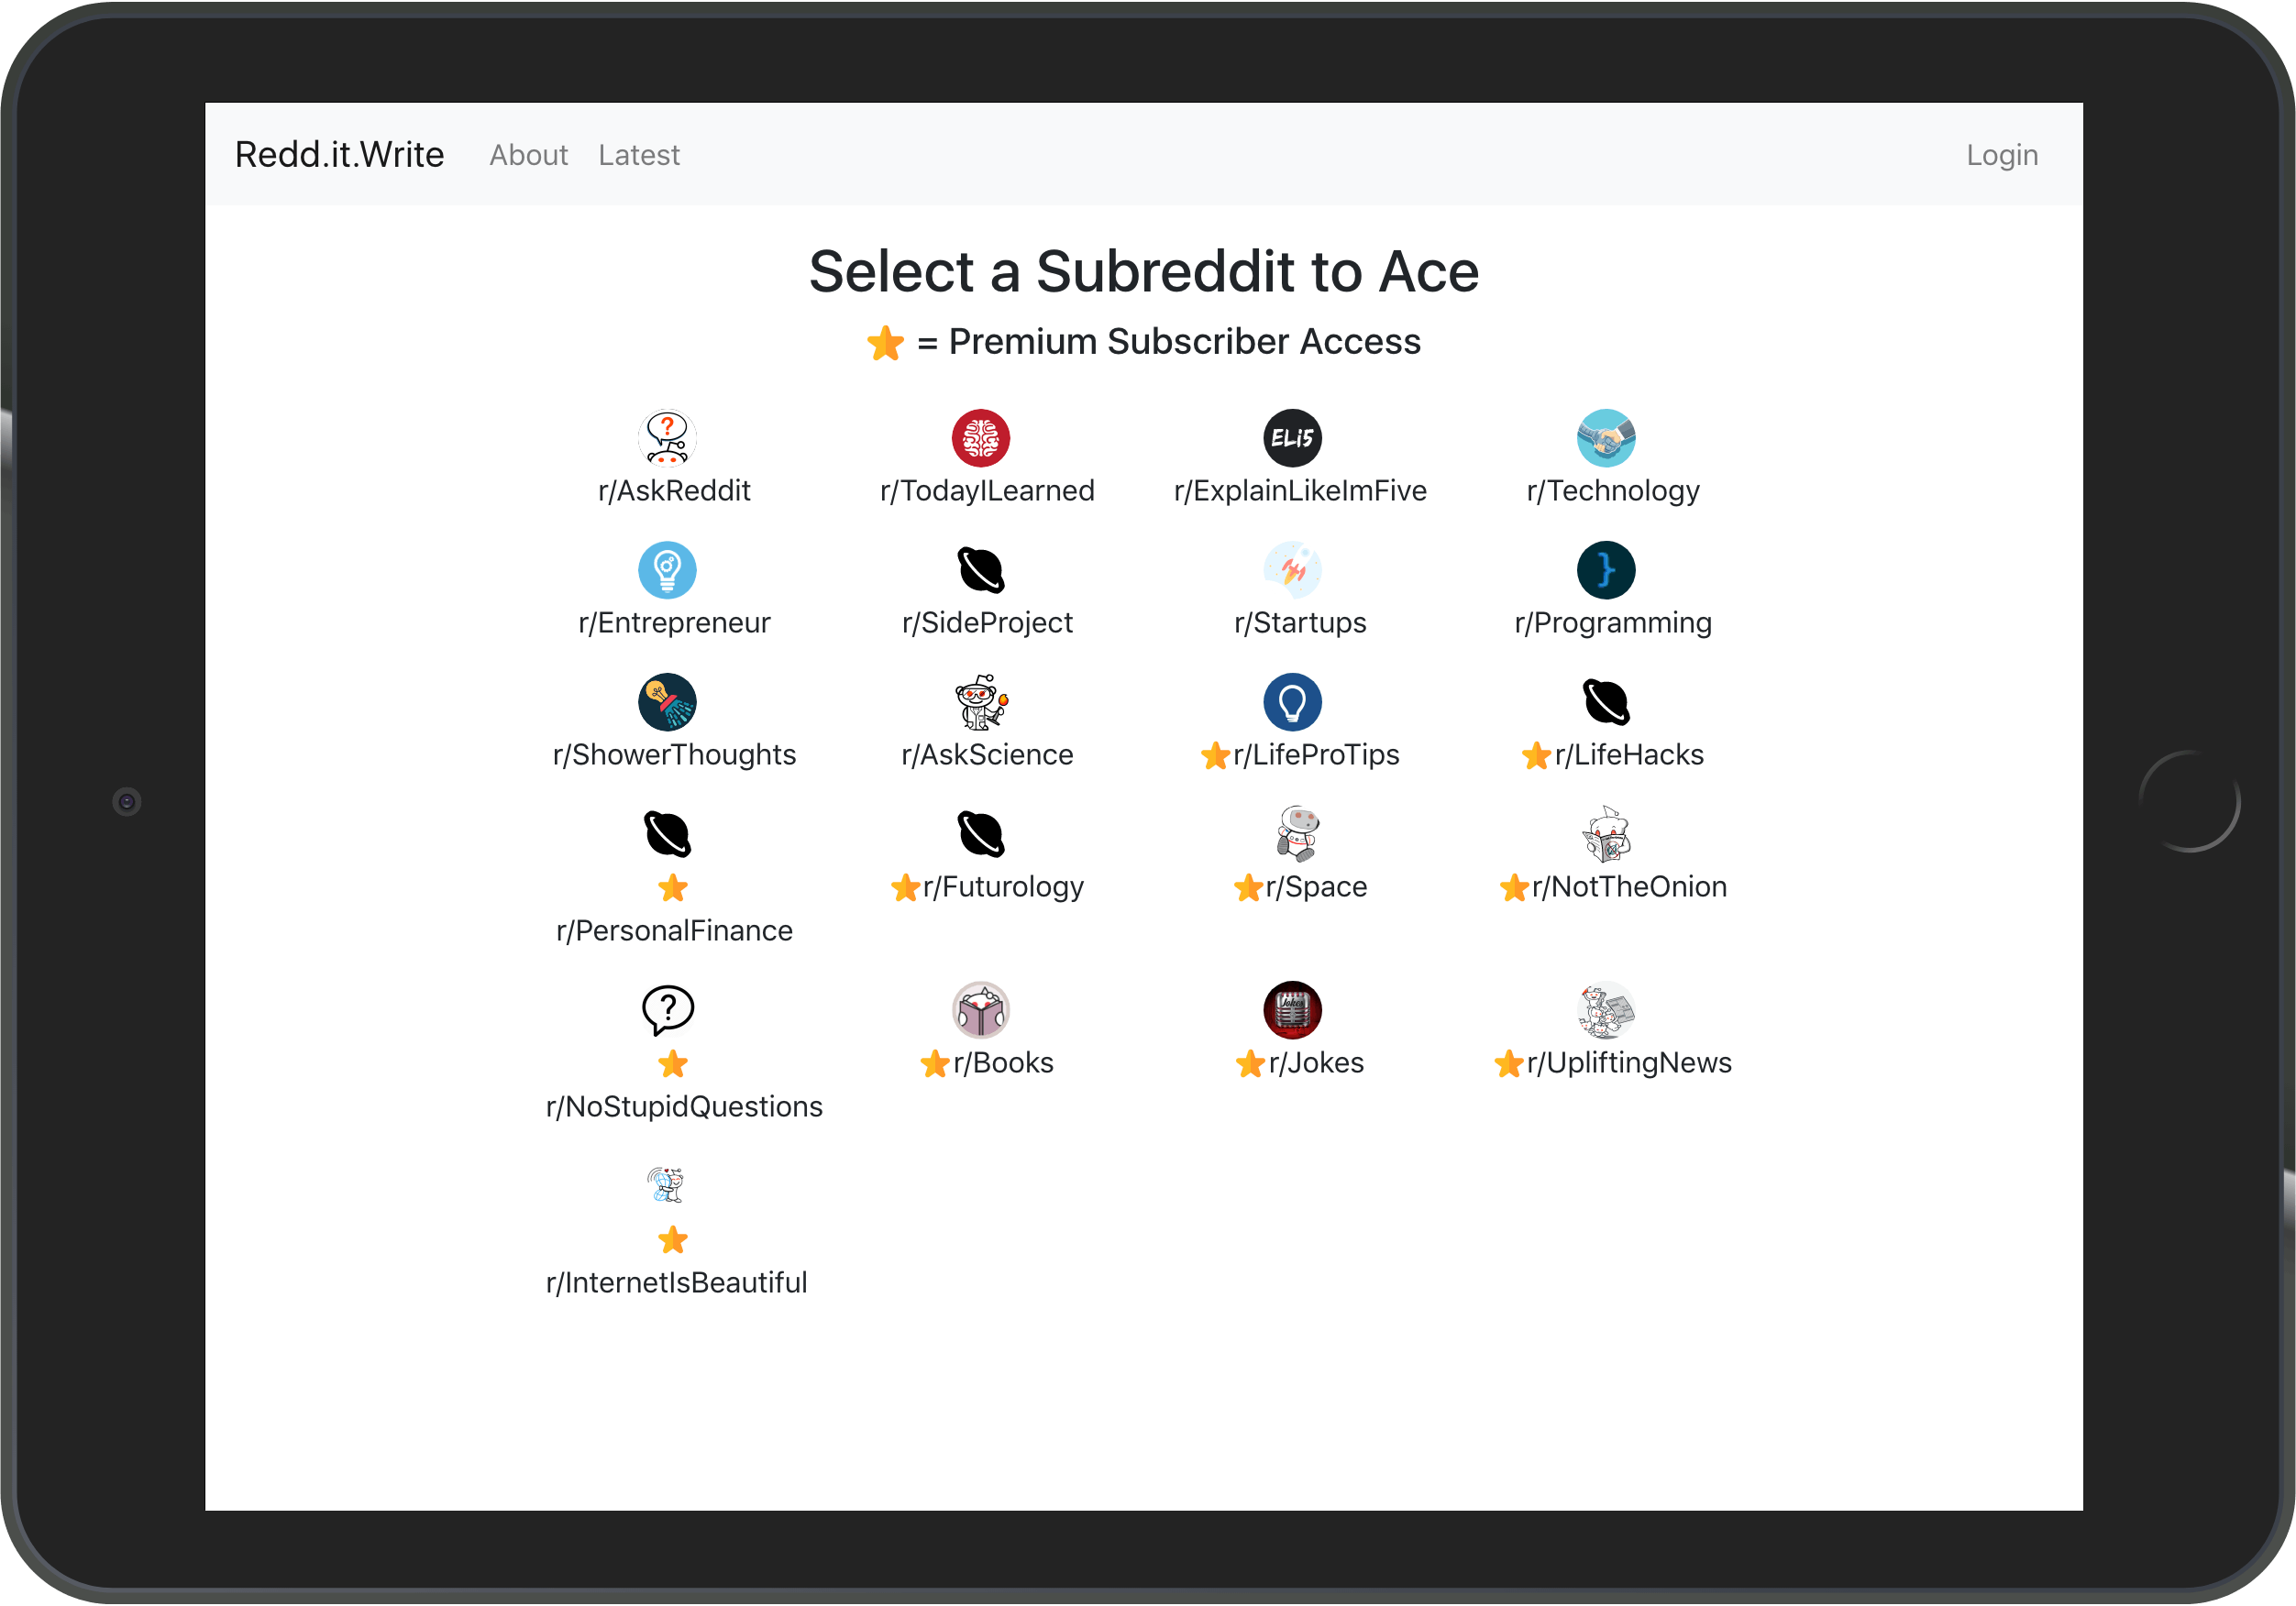Open the r/Startups rocket icon
The height and width of the screenshot is (1606, 2296).
point(1292,570)
